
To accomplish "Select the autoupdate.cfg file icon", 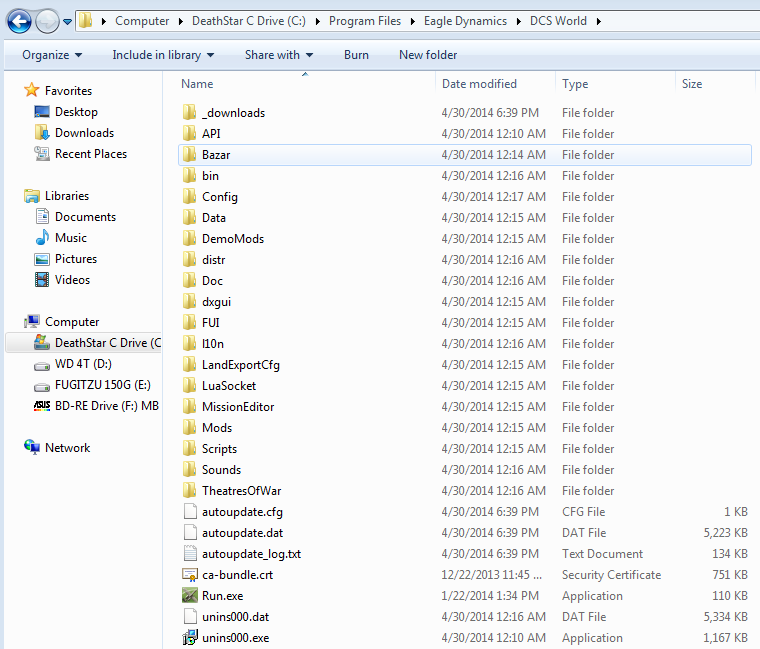I will (x=190, y=511).
